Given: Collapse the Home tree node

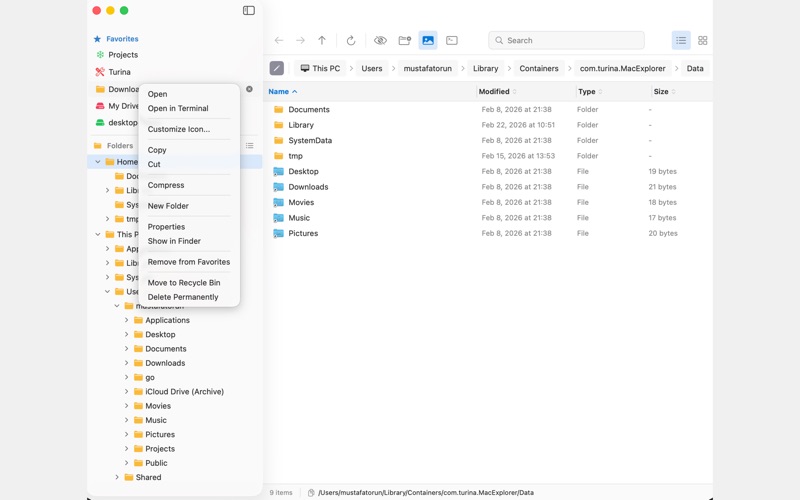Looking at the screenshot, I should point(97,162).
